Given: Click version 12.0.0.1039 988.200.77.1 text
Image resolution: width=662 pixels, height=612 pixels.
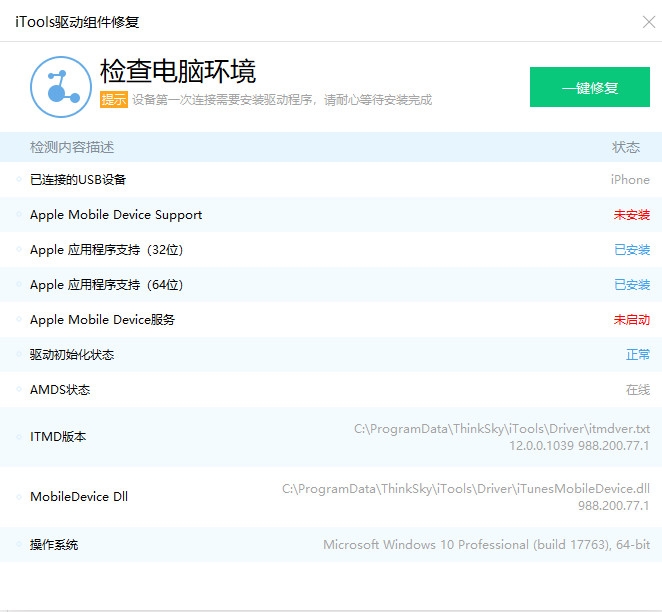Looking at the screenshot, I should pos(579,446).
